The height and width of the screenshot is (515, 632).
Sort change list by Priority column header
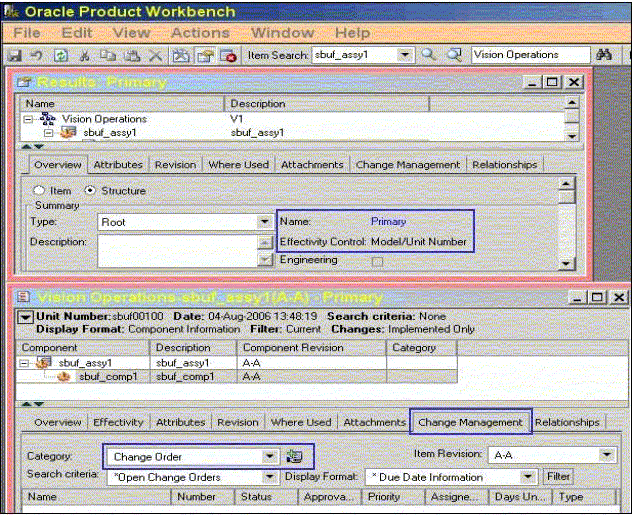393,496
